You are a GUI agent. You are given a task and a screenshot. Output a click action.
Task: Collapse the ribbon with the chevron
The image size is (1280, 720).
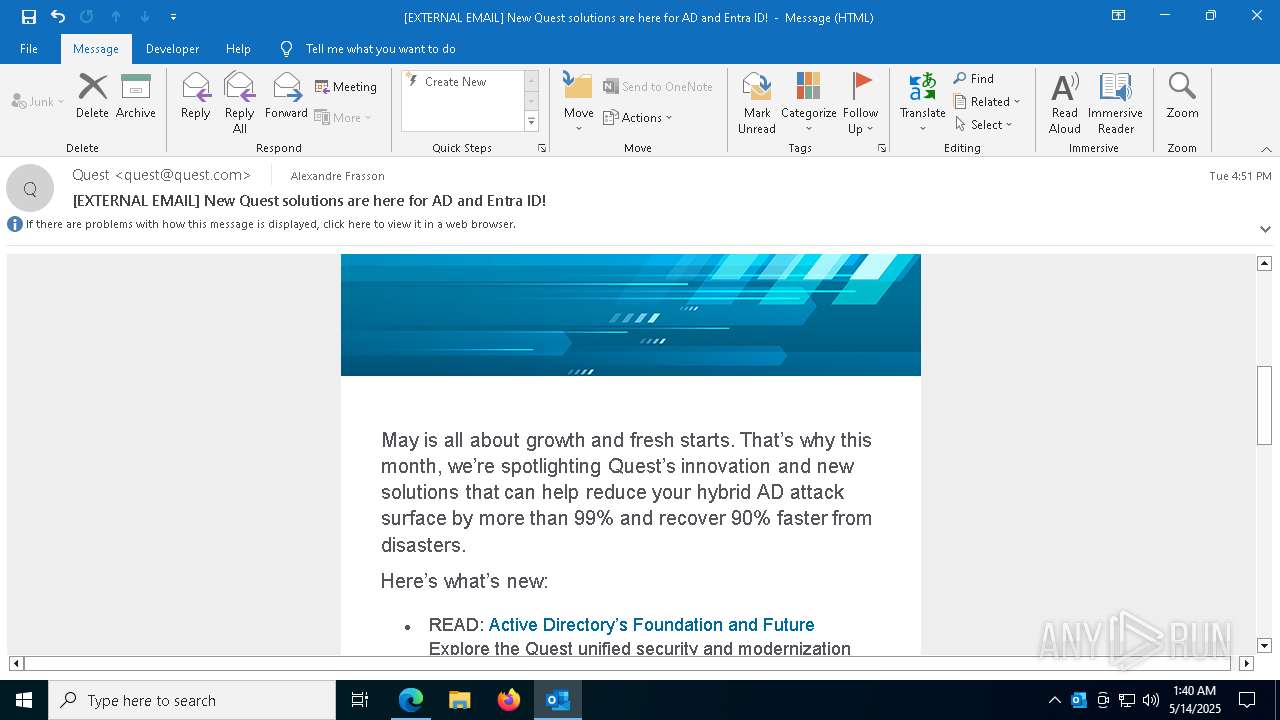tap(1265, 149)
